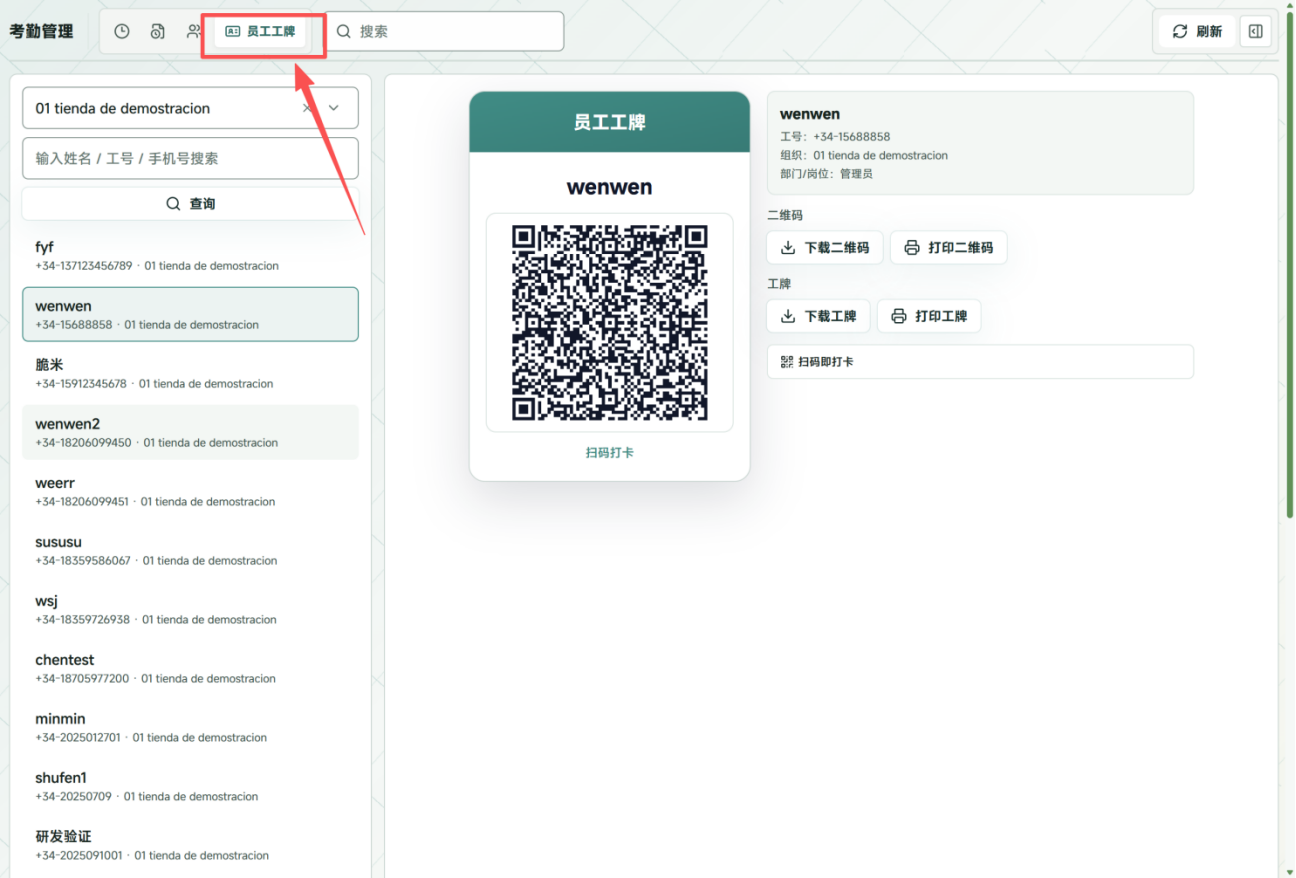
Task: Expand the 01 tienda de demostracion dropdown
Action: (x=334, y=108)
